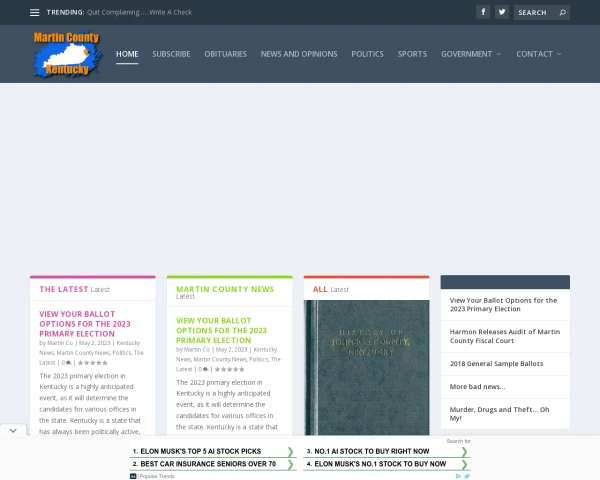Screen dimensions: 600x480
Task: Click The Latest section heading
Action: point(64,289)
